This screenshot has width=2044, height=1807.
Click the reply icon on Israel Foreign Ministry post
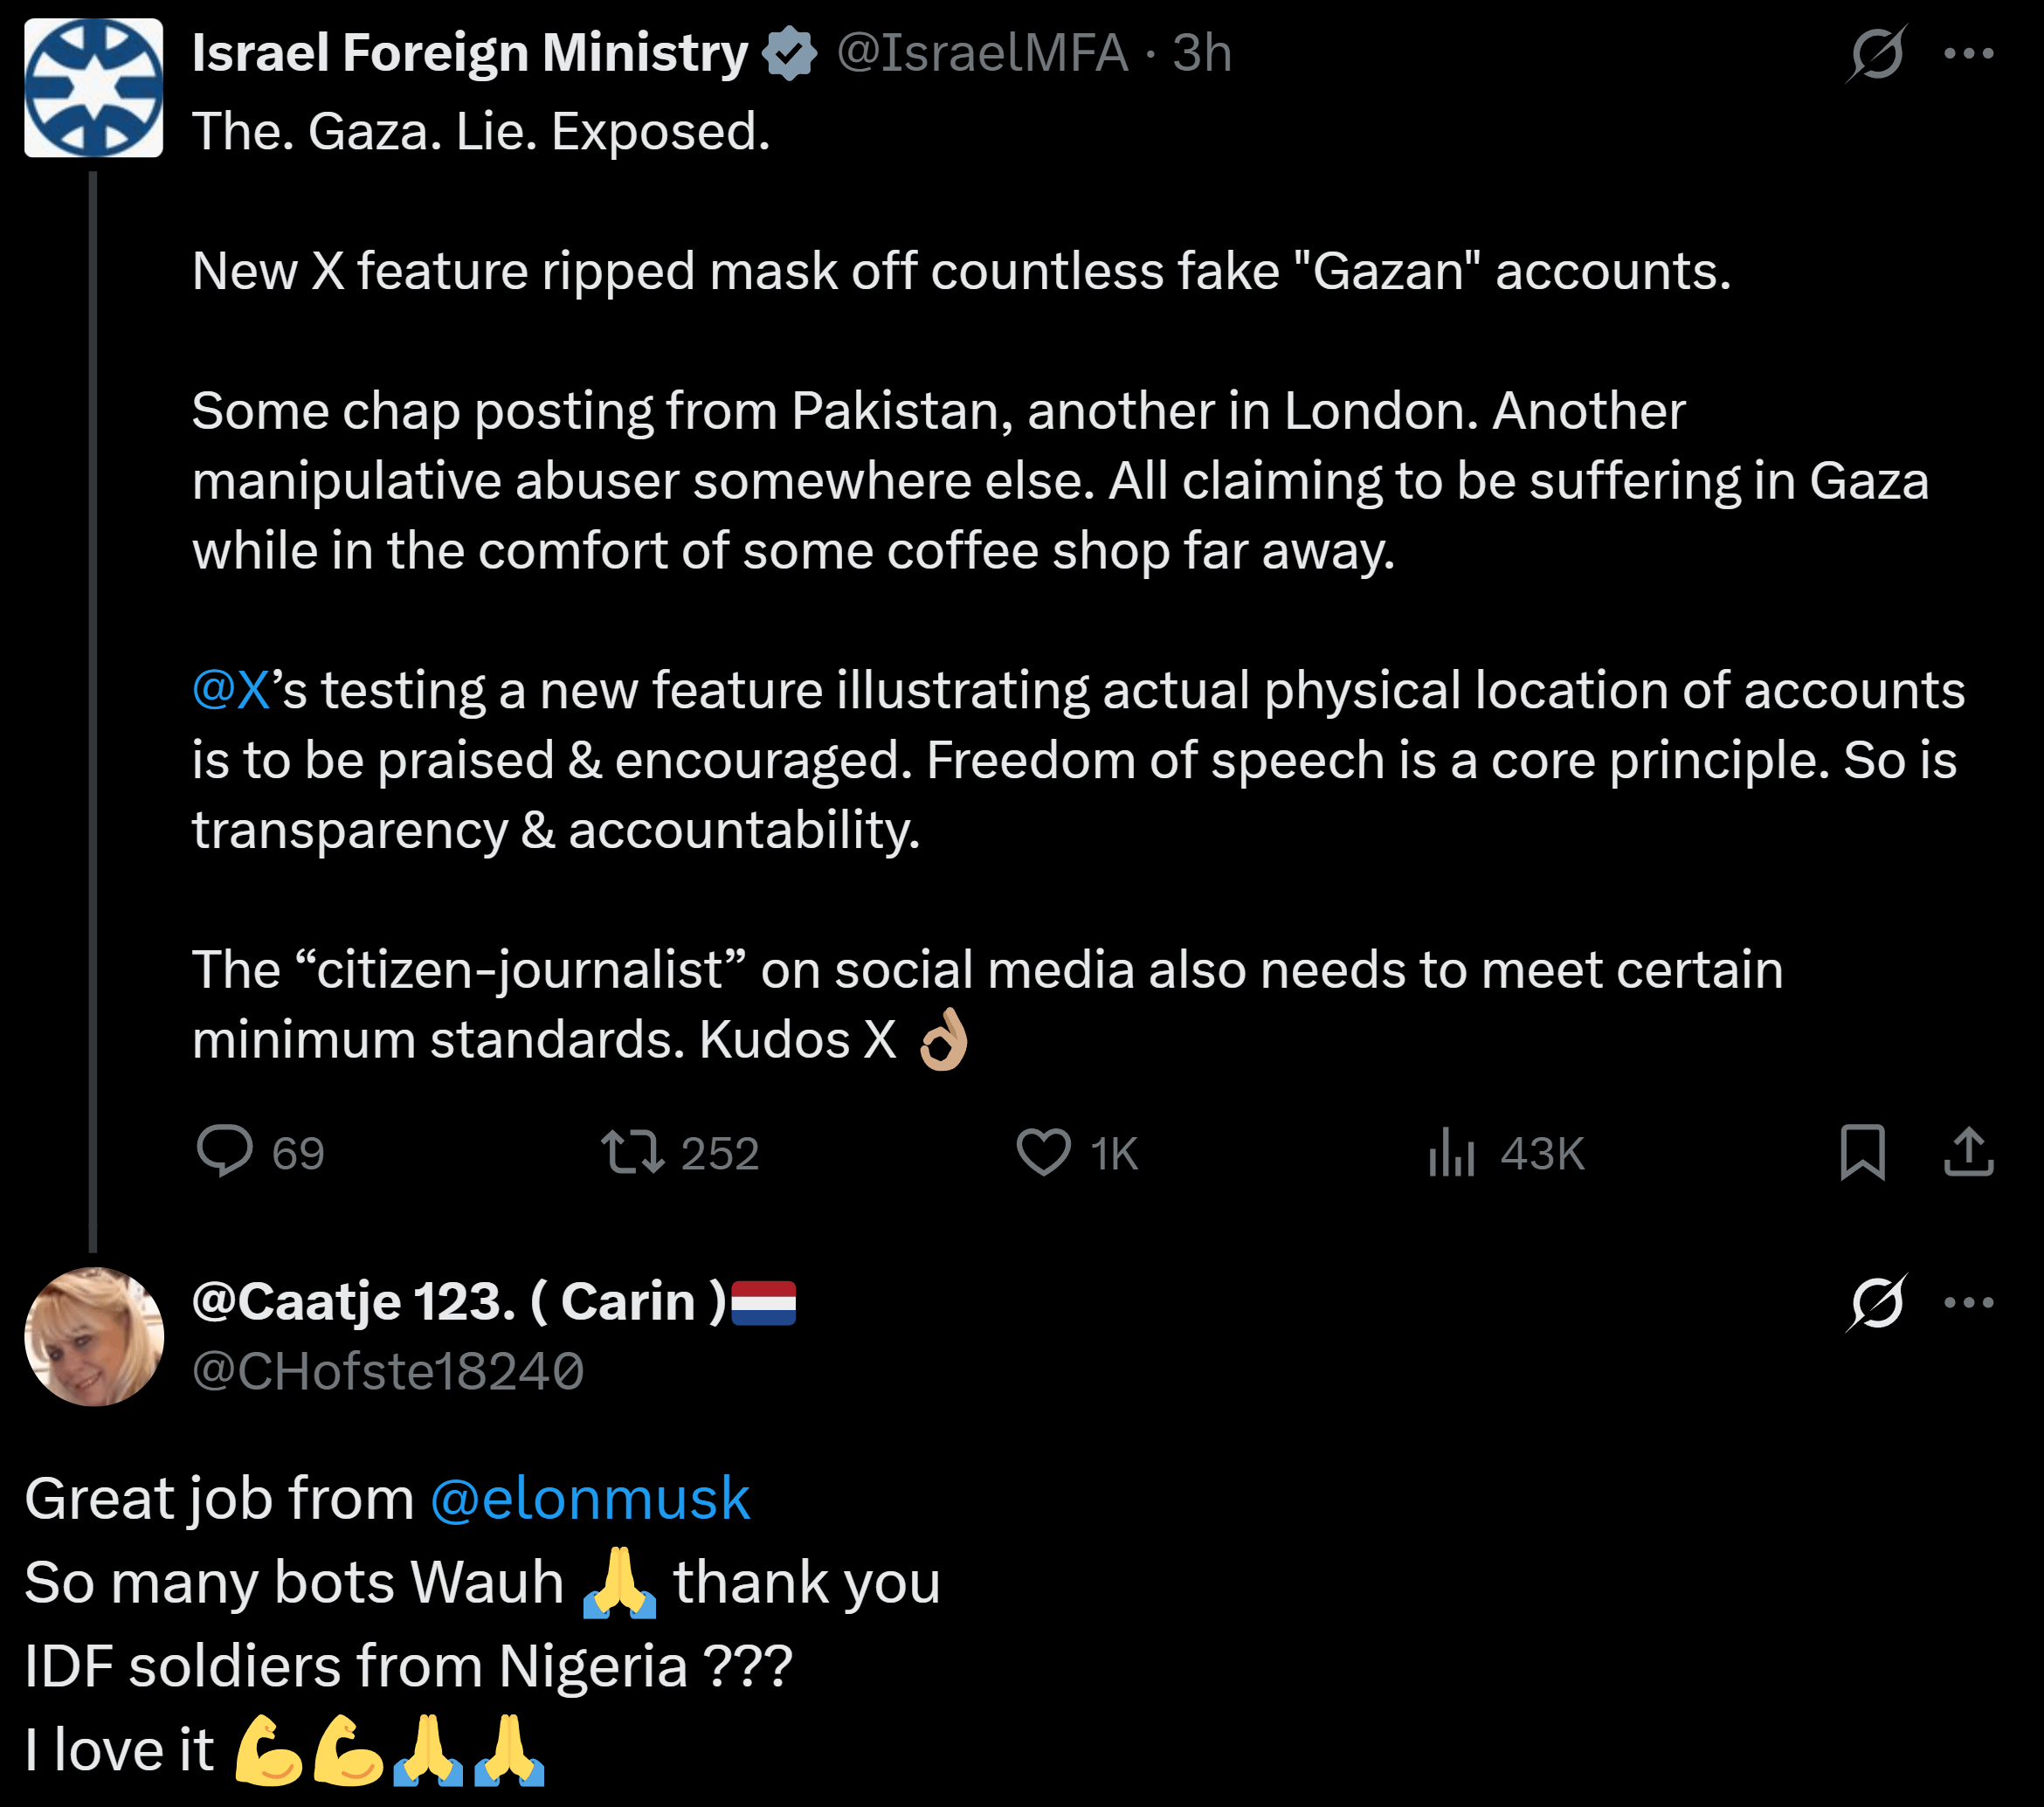pyautogui.click(x=225, y=1152)
